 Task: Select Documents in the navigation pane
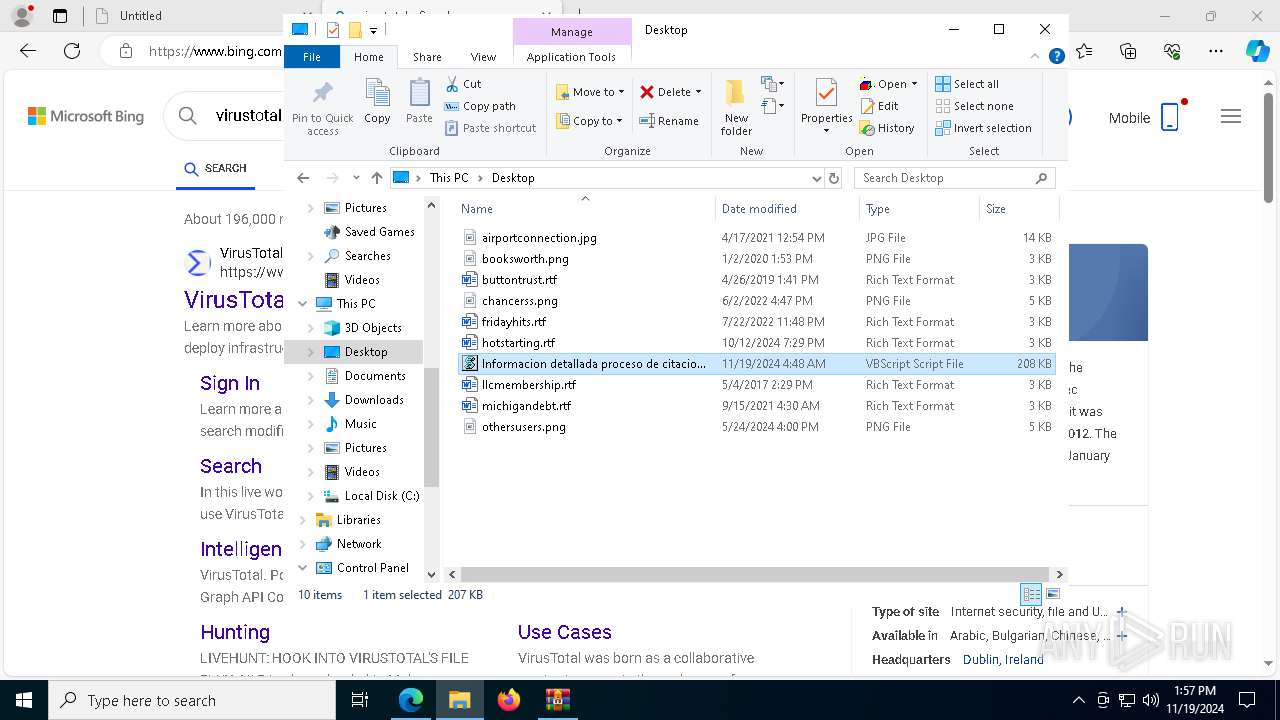click(x=375, y=376)
